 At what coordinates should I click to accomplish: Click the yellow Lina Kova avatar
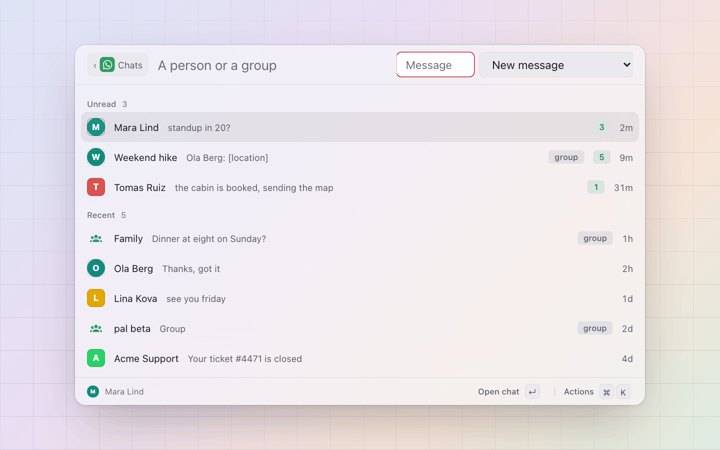coord(96,298)
